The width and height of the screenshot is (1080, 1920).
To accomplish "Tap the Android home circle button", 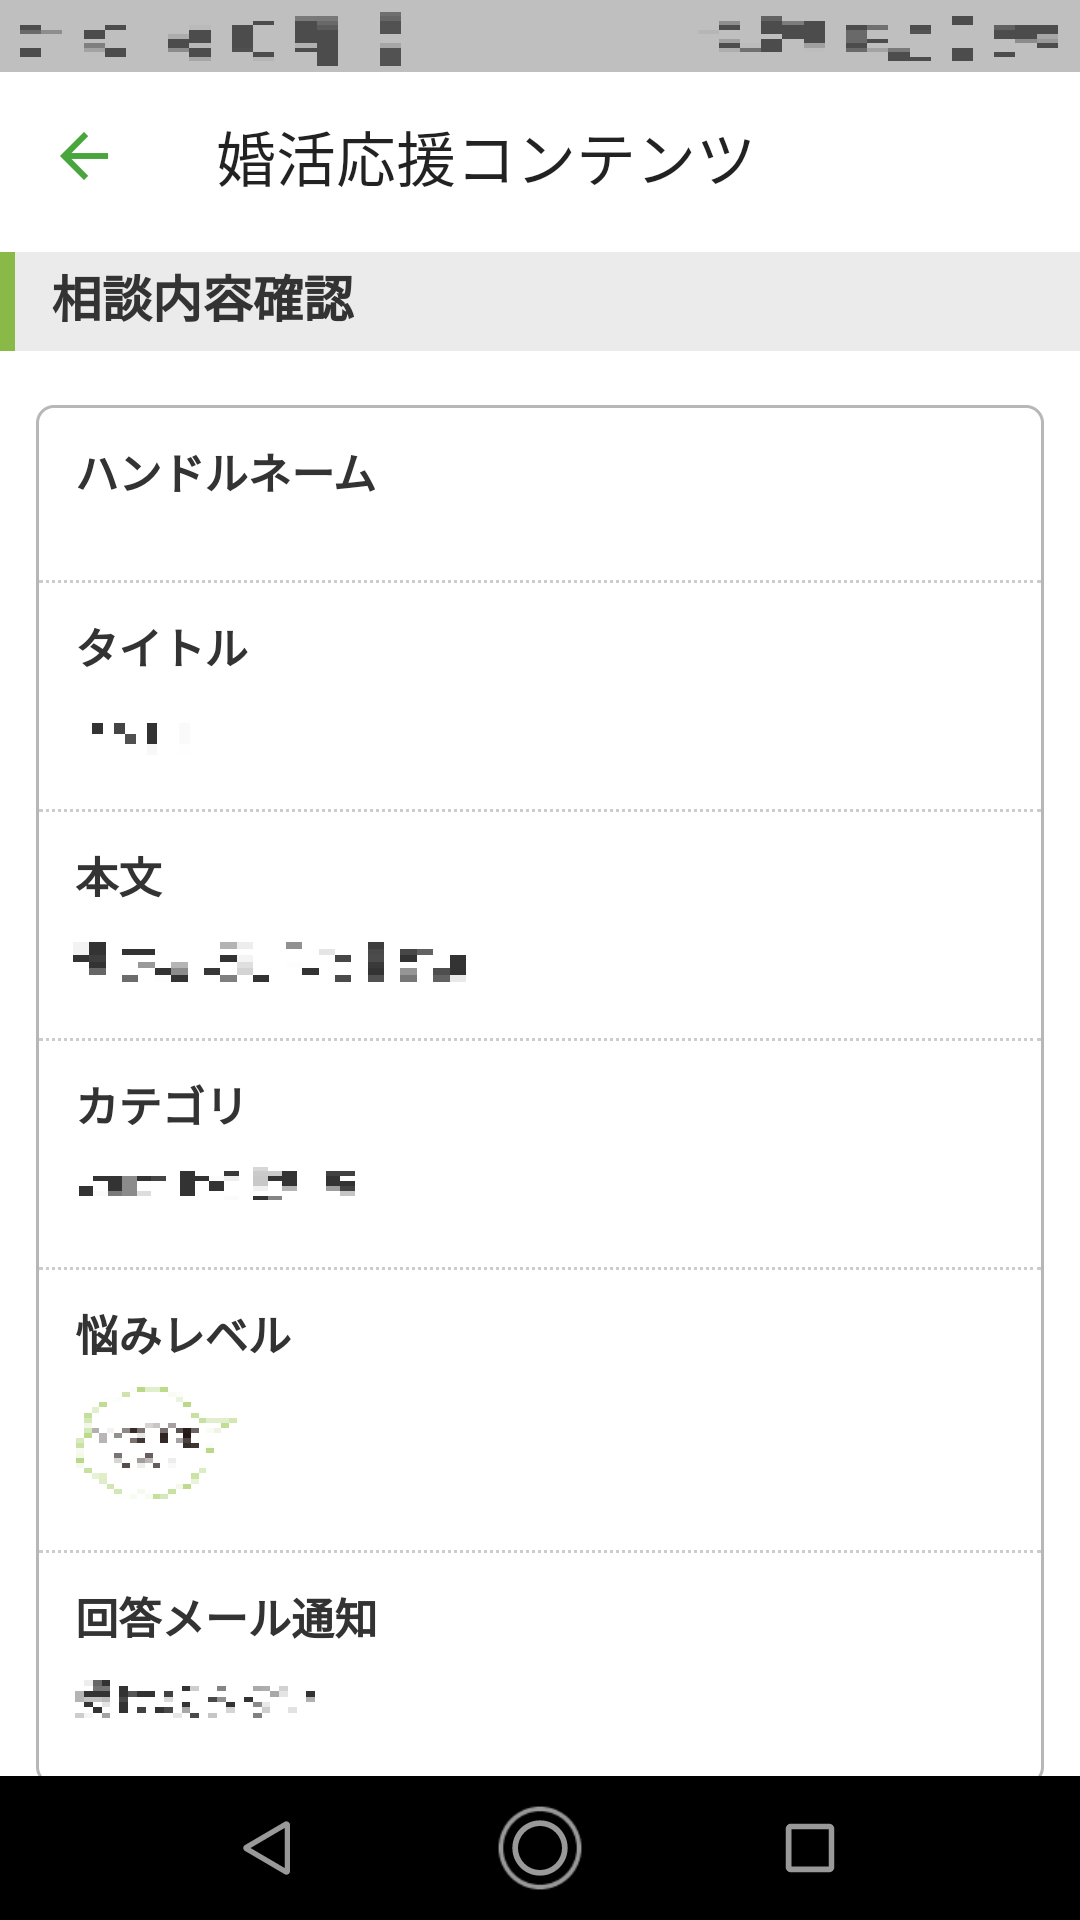I will [x=540, y=1847].
